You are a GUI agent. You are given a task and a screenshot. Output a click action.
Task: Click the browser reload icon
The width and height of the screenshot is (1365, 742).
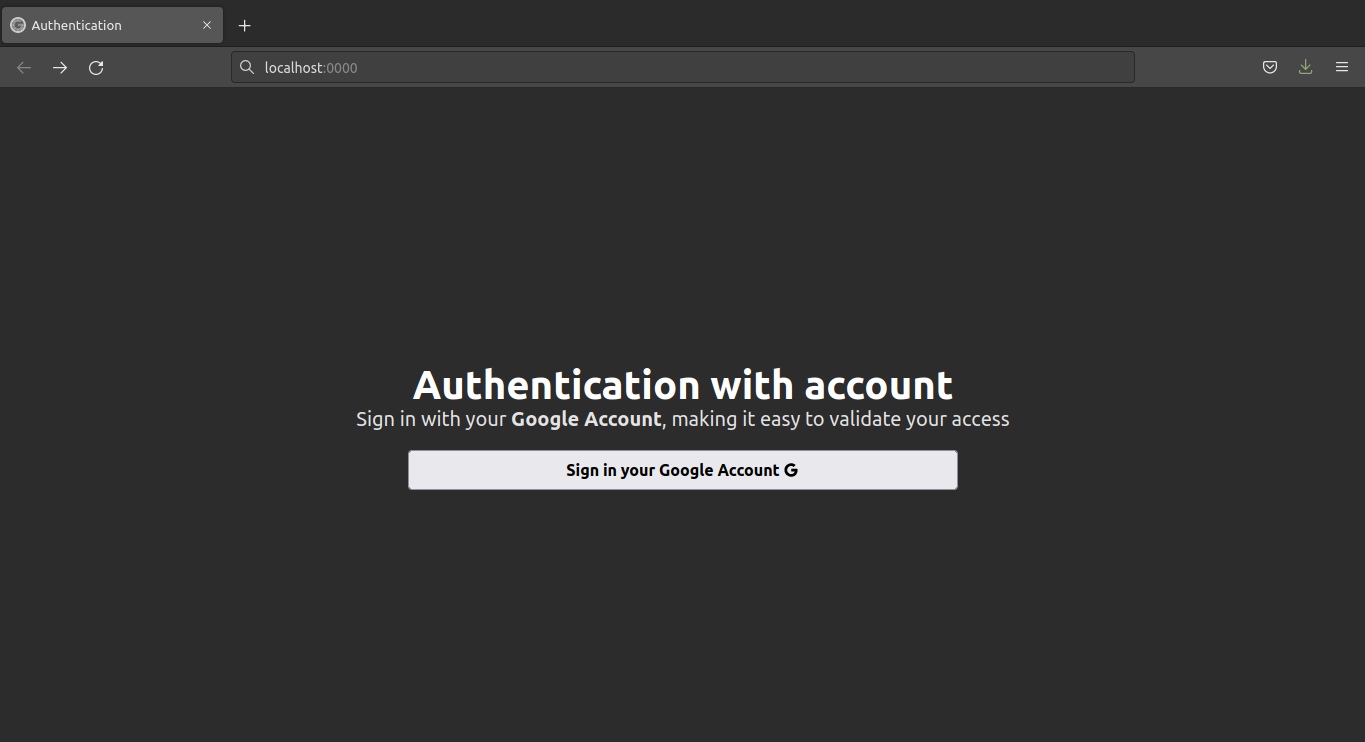point(95,67)
